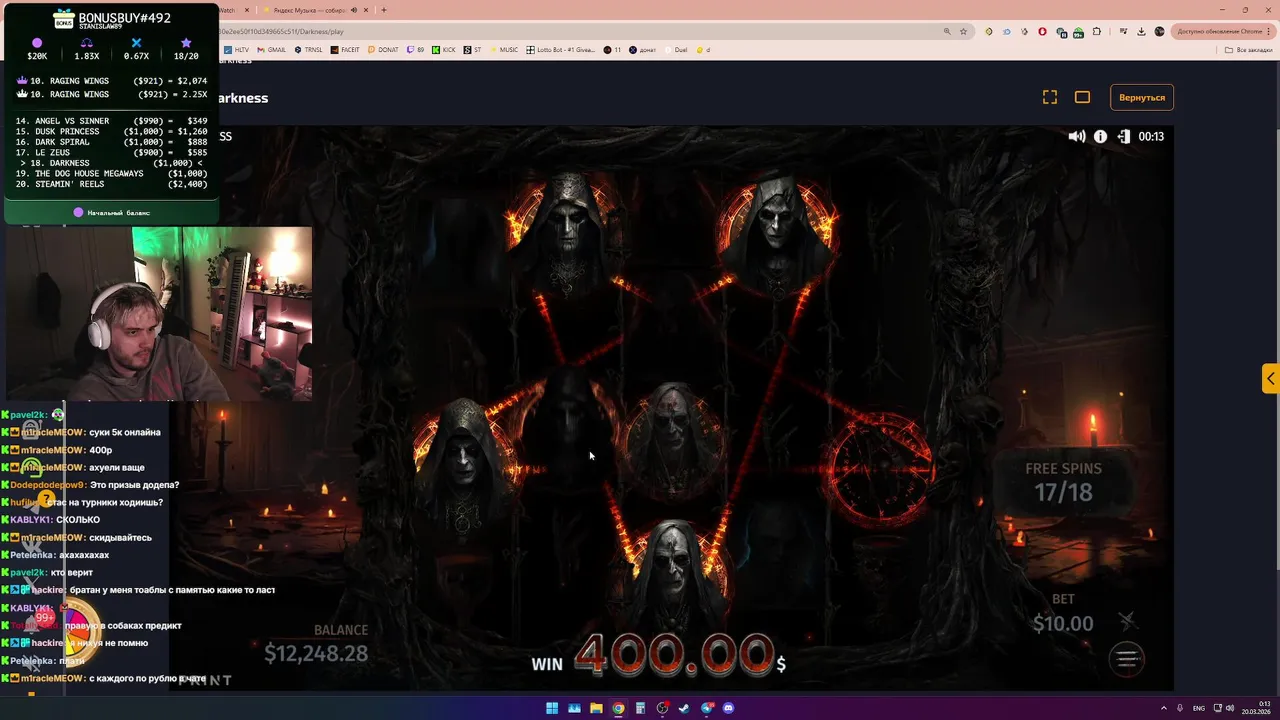Click the exit door icon beside timer
The width and height of the screenshot is (1280, 720).
[x=1124, y=136]
